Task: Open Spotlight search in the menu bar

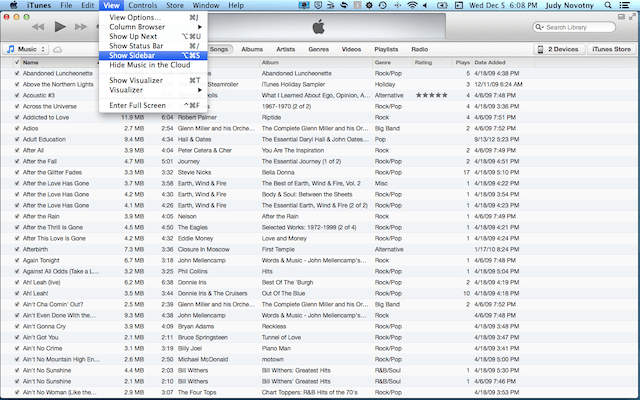Action: pyautogui.click(x=608, y=5)
